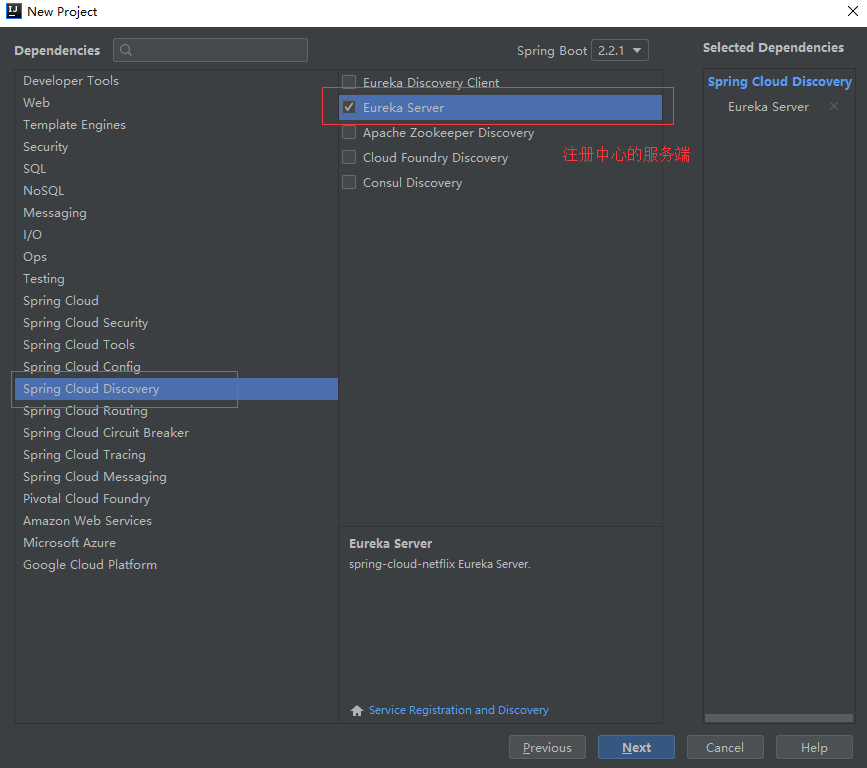867x768 pixels.
Task: Select Spring Cloud Security category
Action: pos(176,323)
